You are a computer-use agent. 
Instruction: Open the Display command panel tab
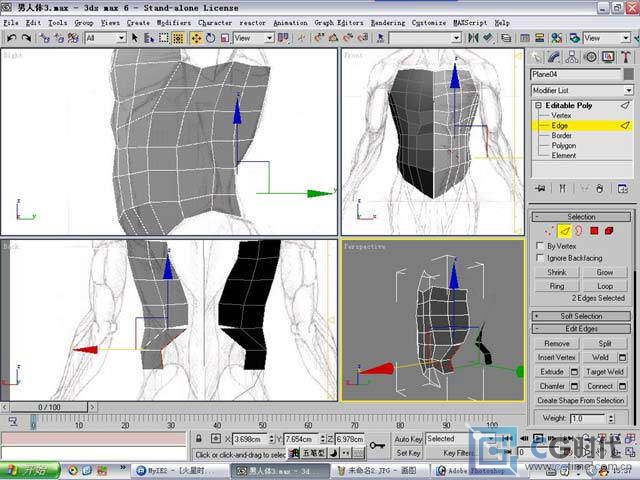click(608, 57)
